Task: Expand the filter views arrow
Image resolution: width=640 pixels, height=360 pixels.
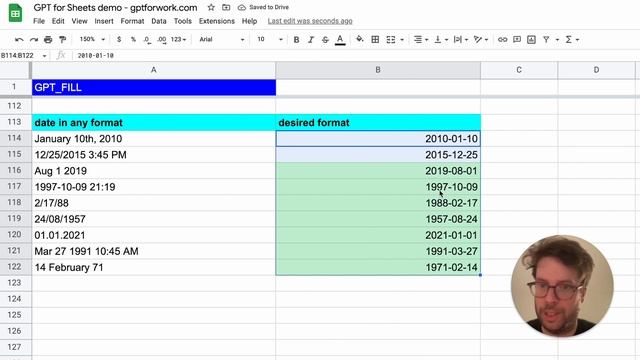Action: [x=557, y=40]
